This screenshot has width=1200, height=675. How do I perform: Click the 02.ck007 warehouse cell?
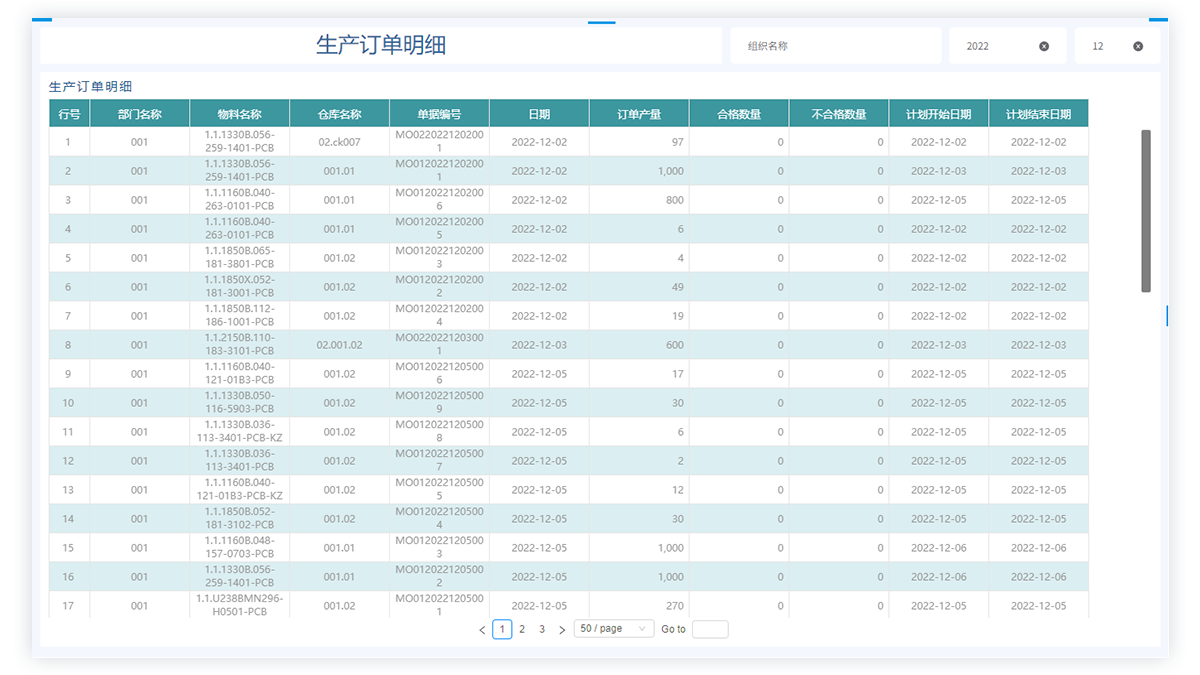[339, 142]
